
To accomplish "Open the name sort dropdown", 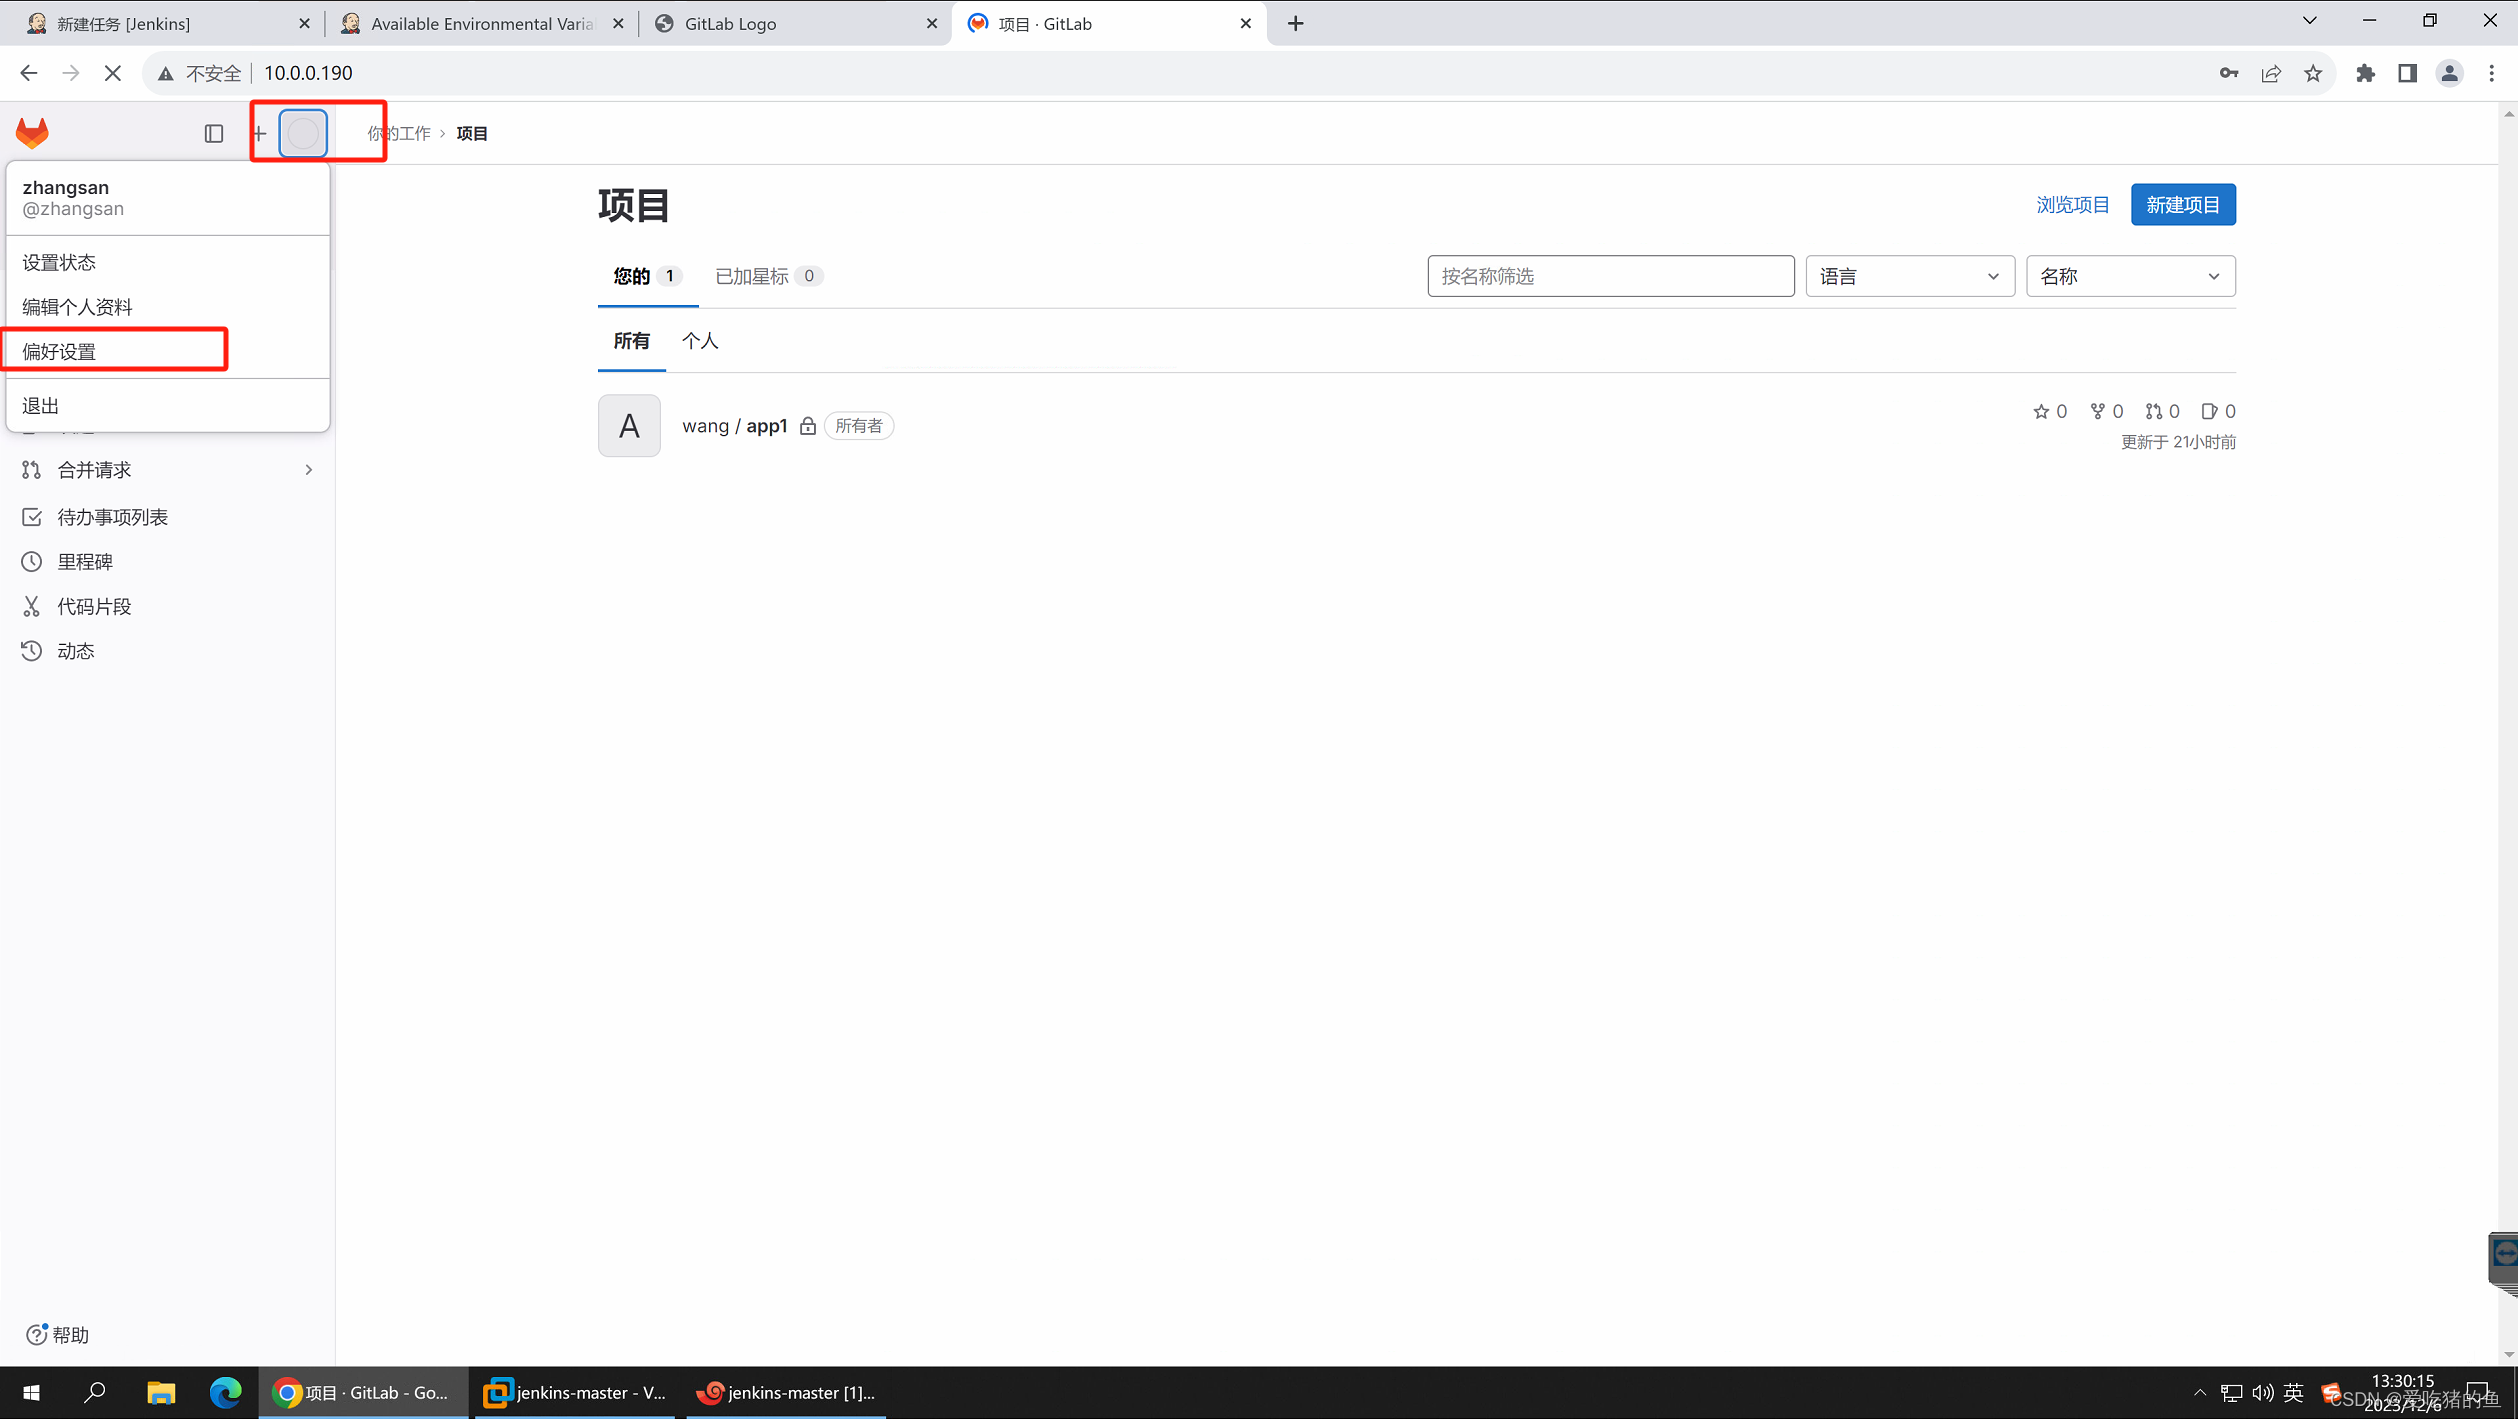I will pos(2130,276).
